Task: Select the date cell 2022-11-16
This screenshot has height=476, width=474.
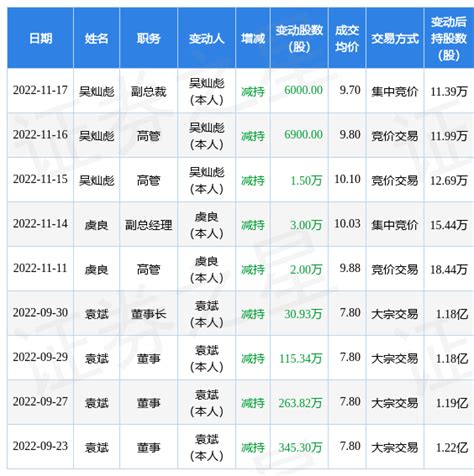Action: (40, 135)
